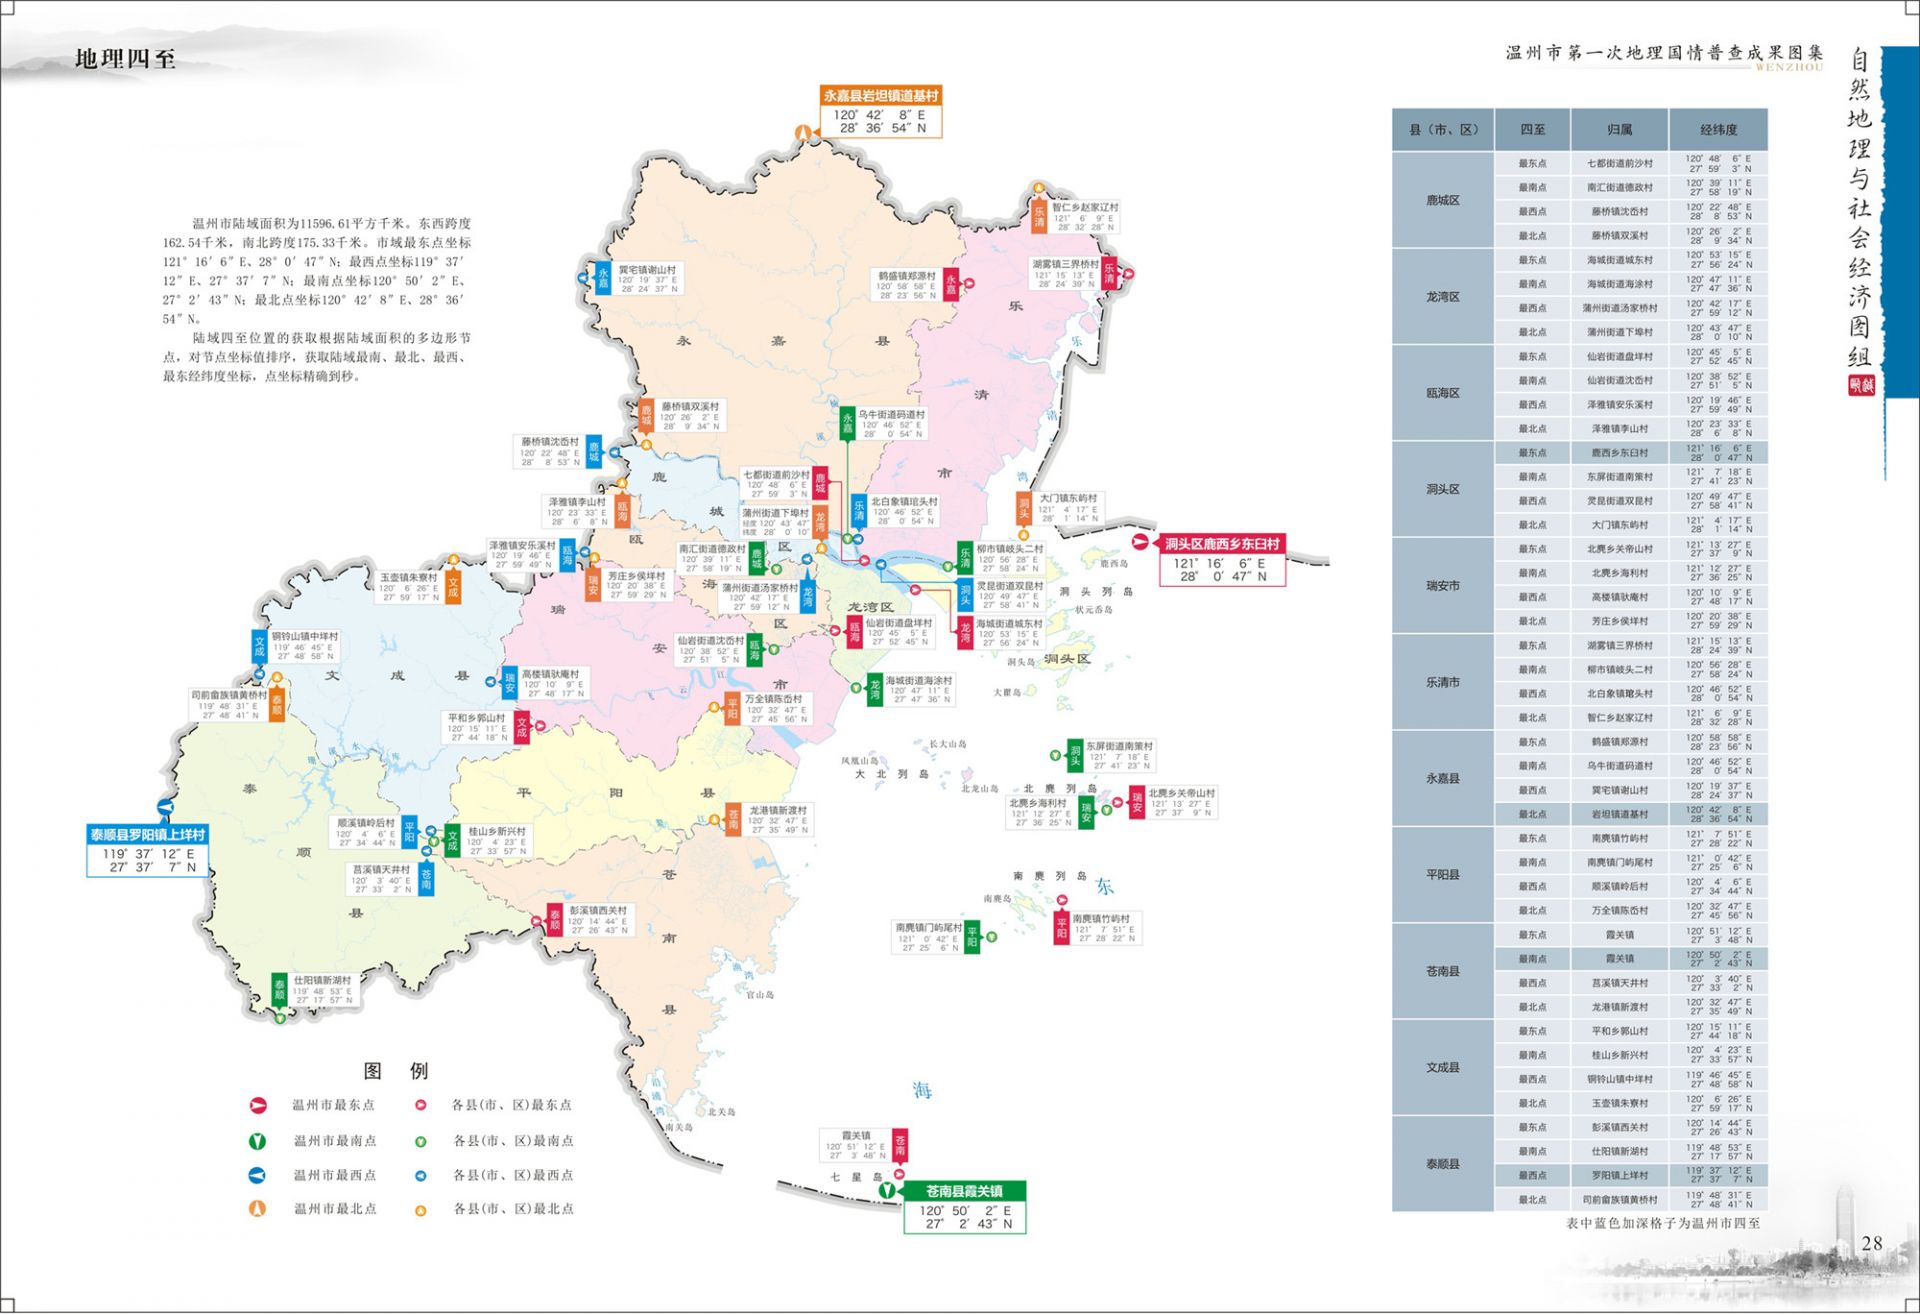Screen dimensions: 1920x1315
Task: Click the blue 鹿城 tag beside 藤桥镇沈岙村
Action: (x=593, y=451)
